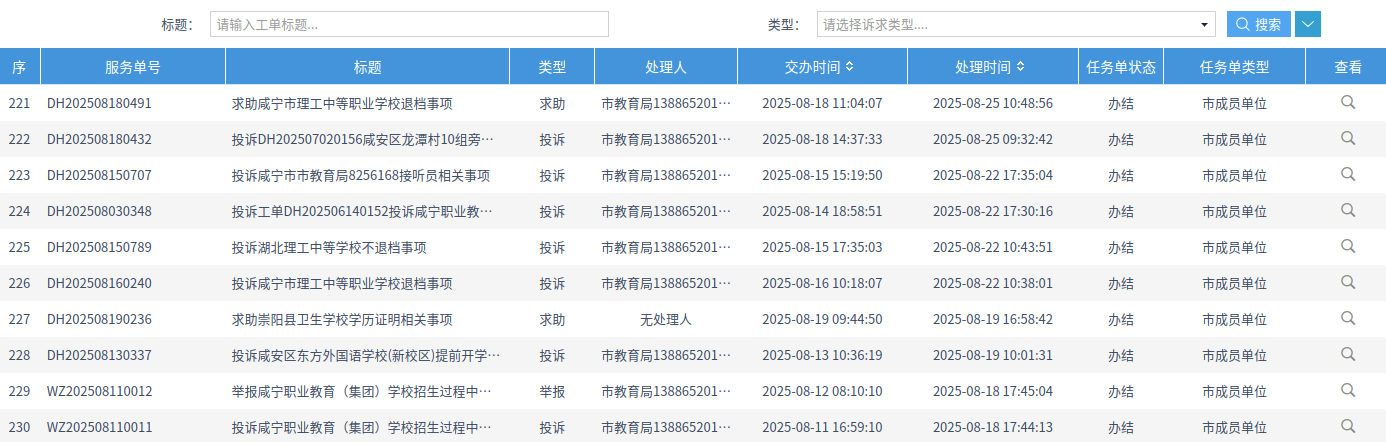
Task: Click the 搜索 search button
Action: click(1258, 24)
